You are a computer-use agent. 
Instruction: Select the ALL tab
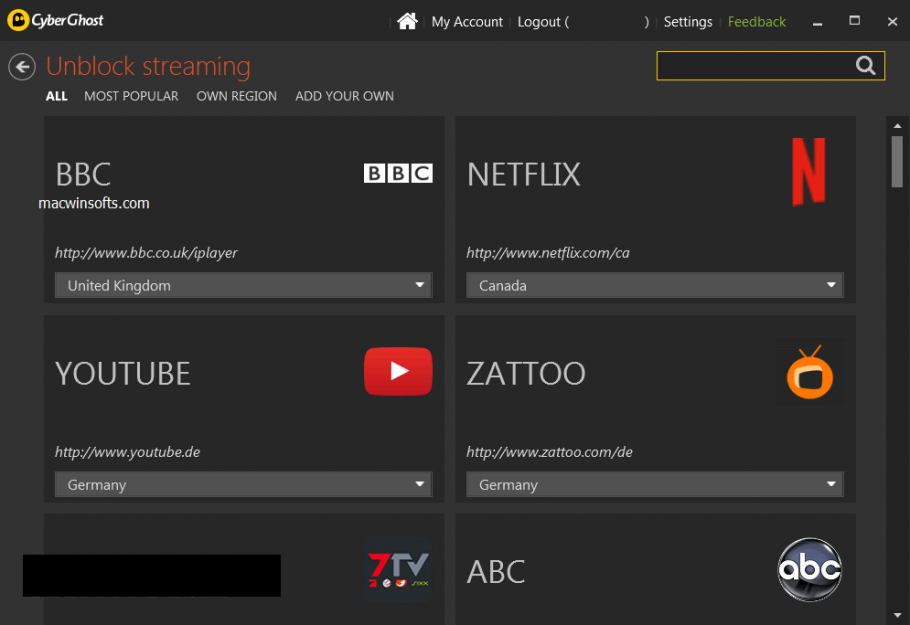[57, 96]
